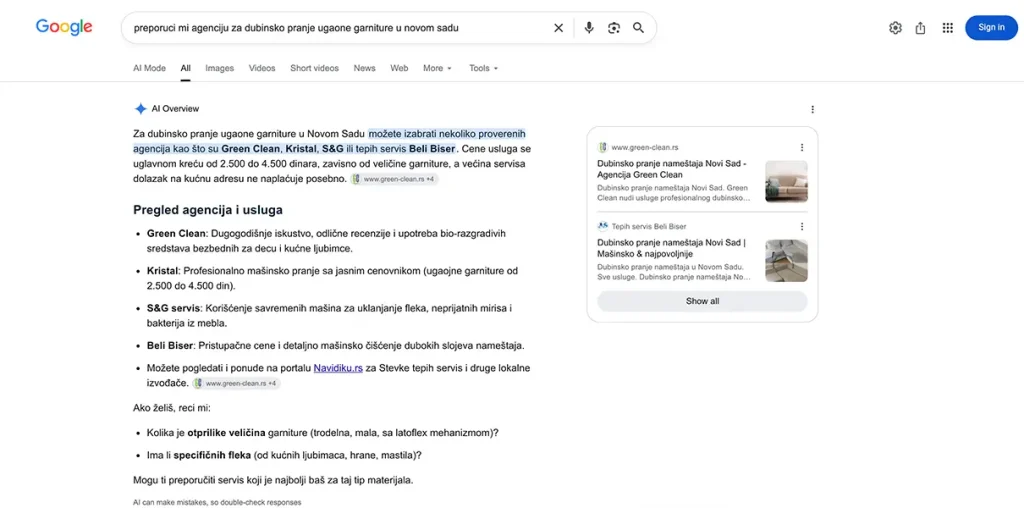Click the Beli Biser bullet item text
1024x508 pixels.
[x=336, y=345]
